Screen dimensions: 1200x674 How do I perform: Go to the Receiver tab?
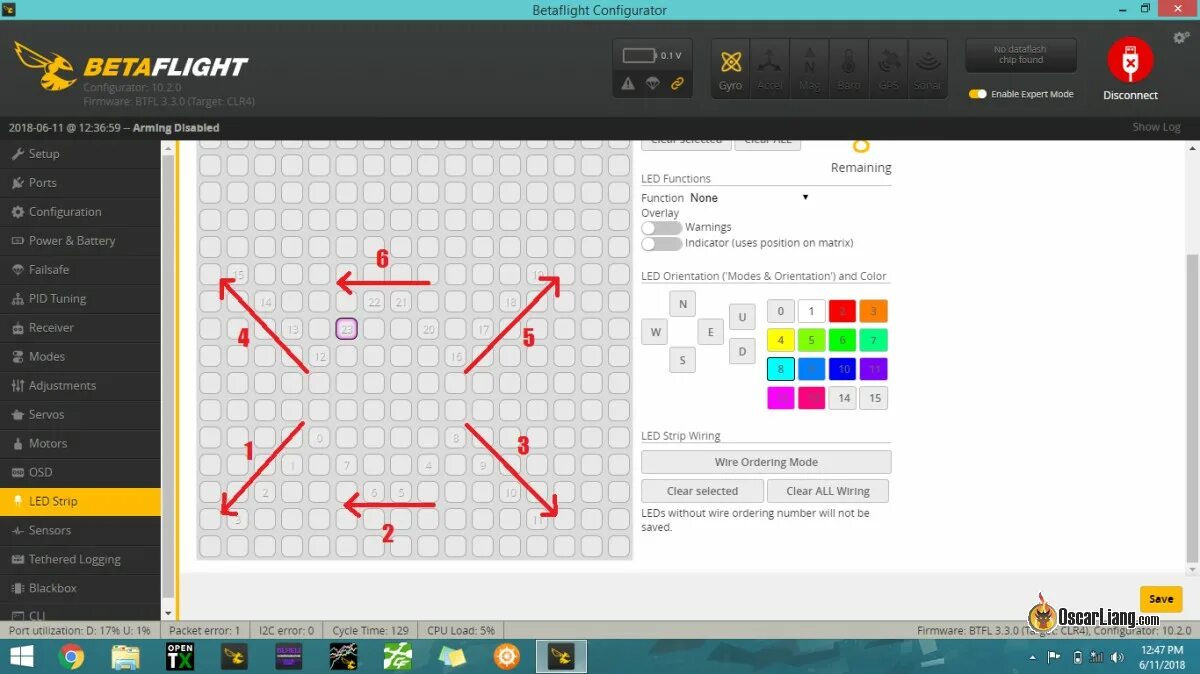80,328
